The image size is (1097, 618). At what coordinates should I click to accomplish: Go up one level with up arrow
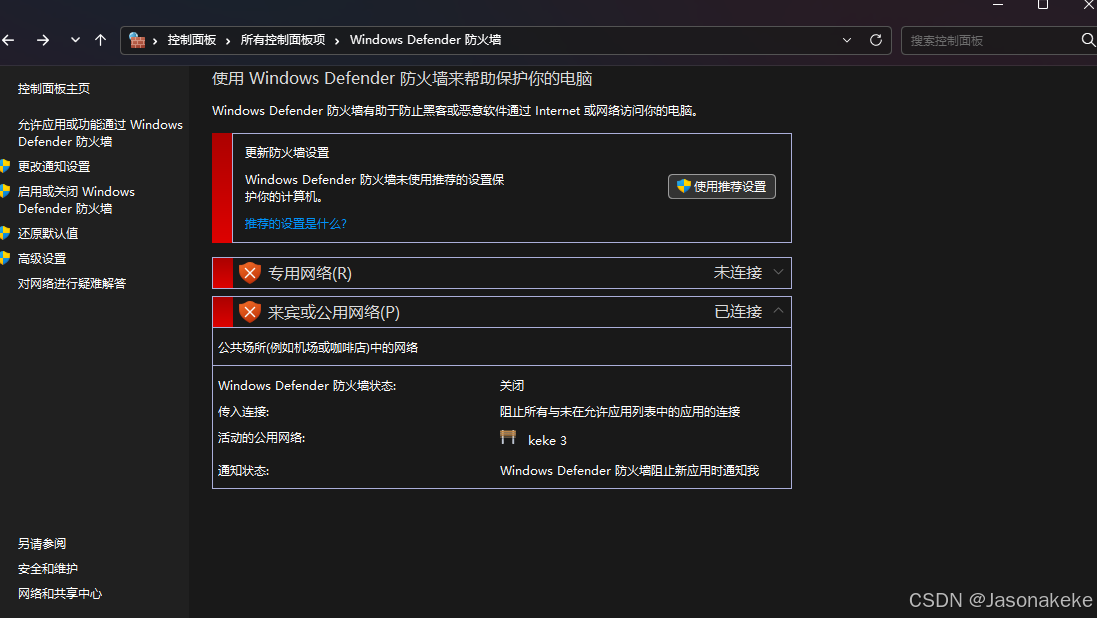101,41
